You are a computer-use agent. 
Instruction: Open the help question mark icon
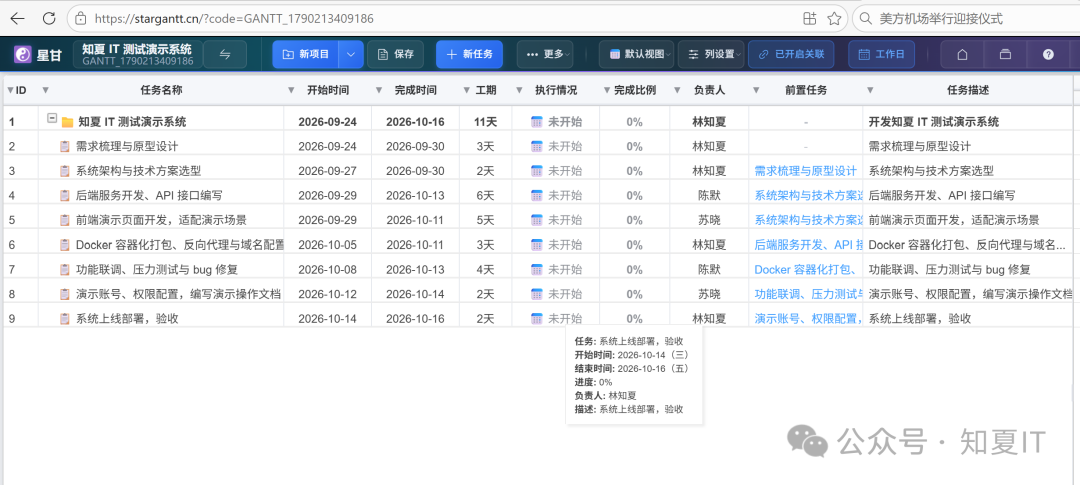point(1048,54)
